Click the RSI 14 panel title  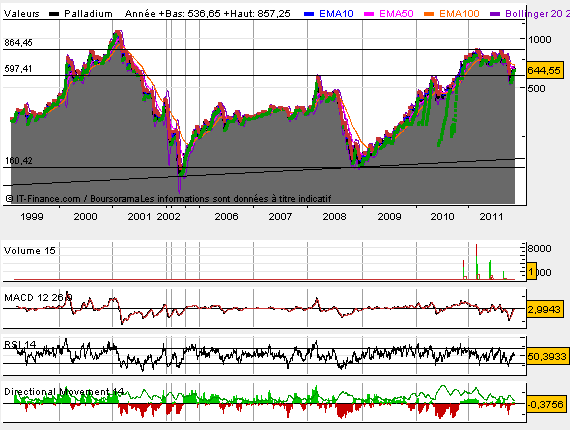[x=20, y=344]
